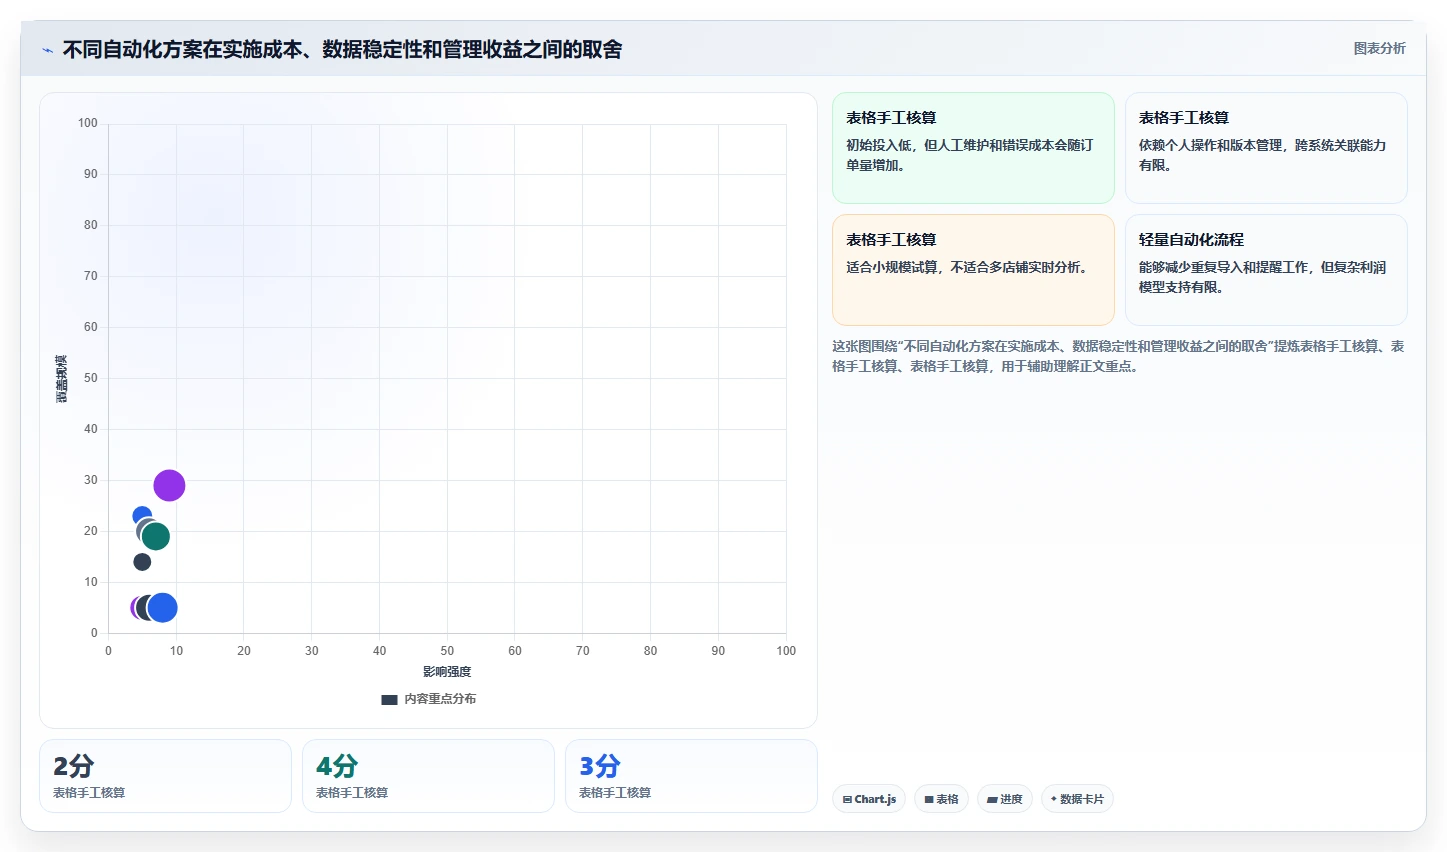Click the 70 tick on the vertical axis
Screen dimensions: 1447x852
point(91,276)
